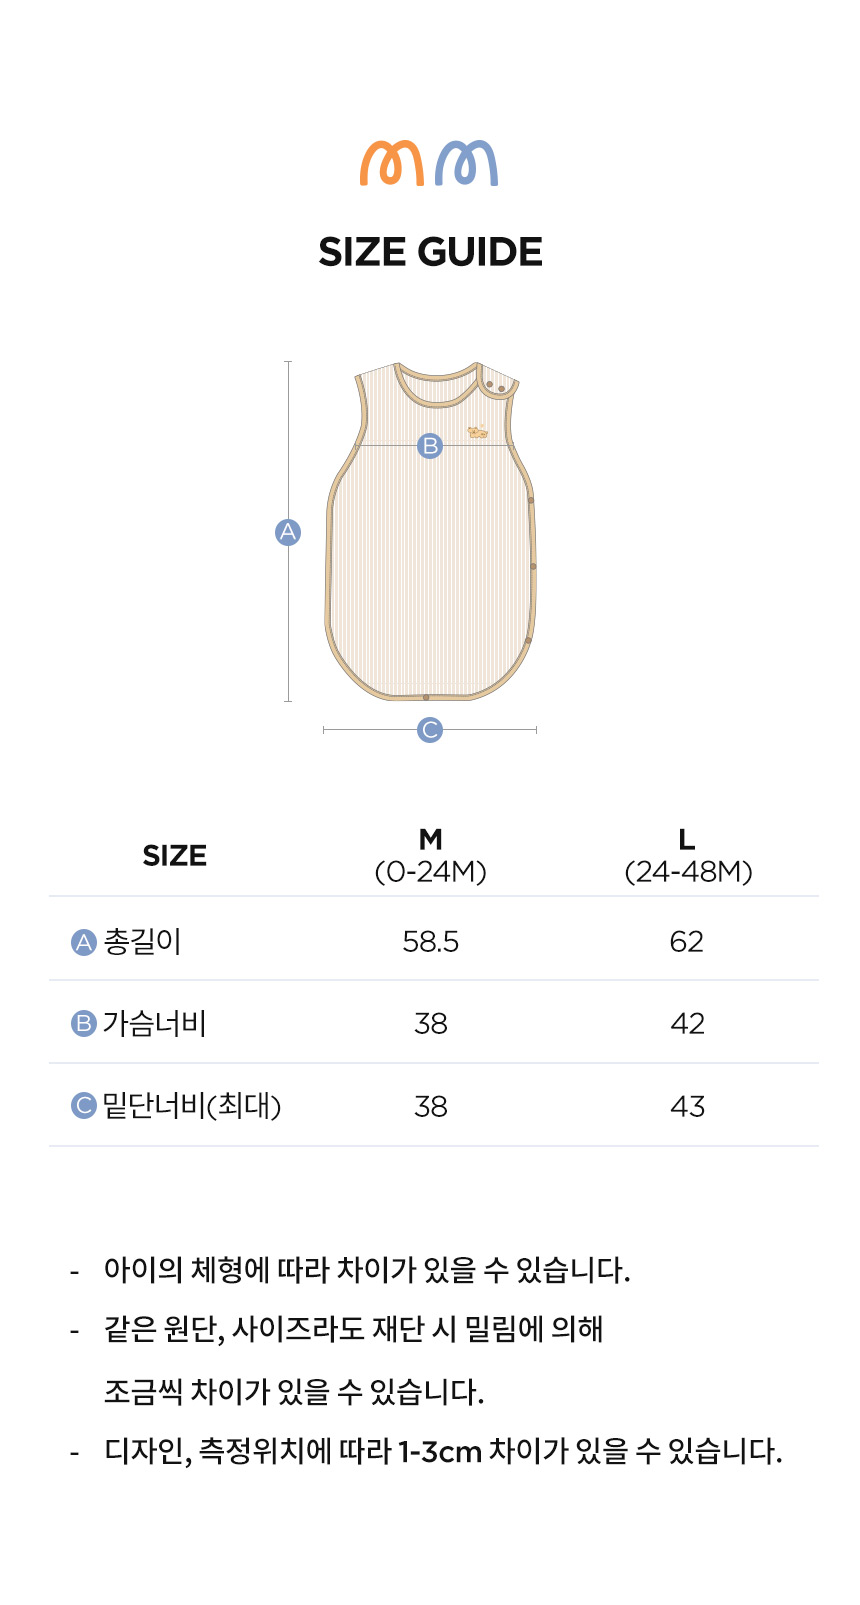The height and width of the screenshot is (1605, 860).
Task: Click the SIZE GUIDE heading
Action: 430,252
